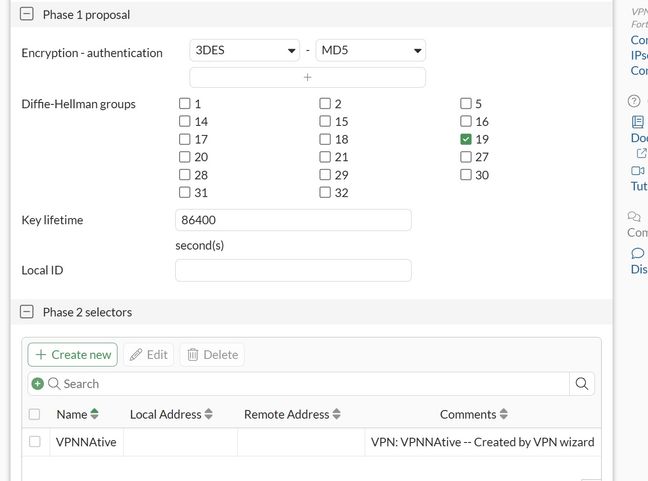Add another encryption-authentication proposal row

pos(307,77)
